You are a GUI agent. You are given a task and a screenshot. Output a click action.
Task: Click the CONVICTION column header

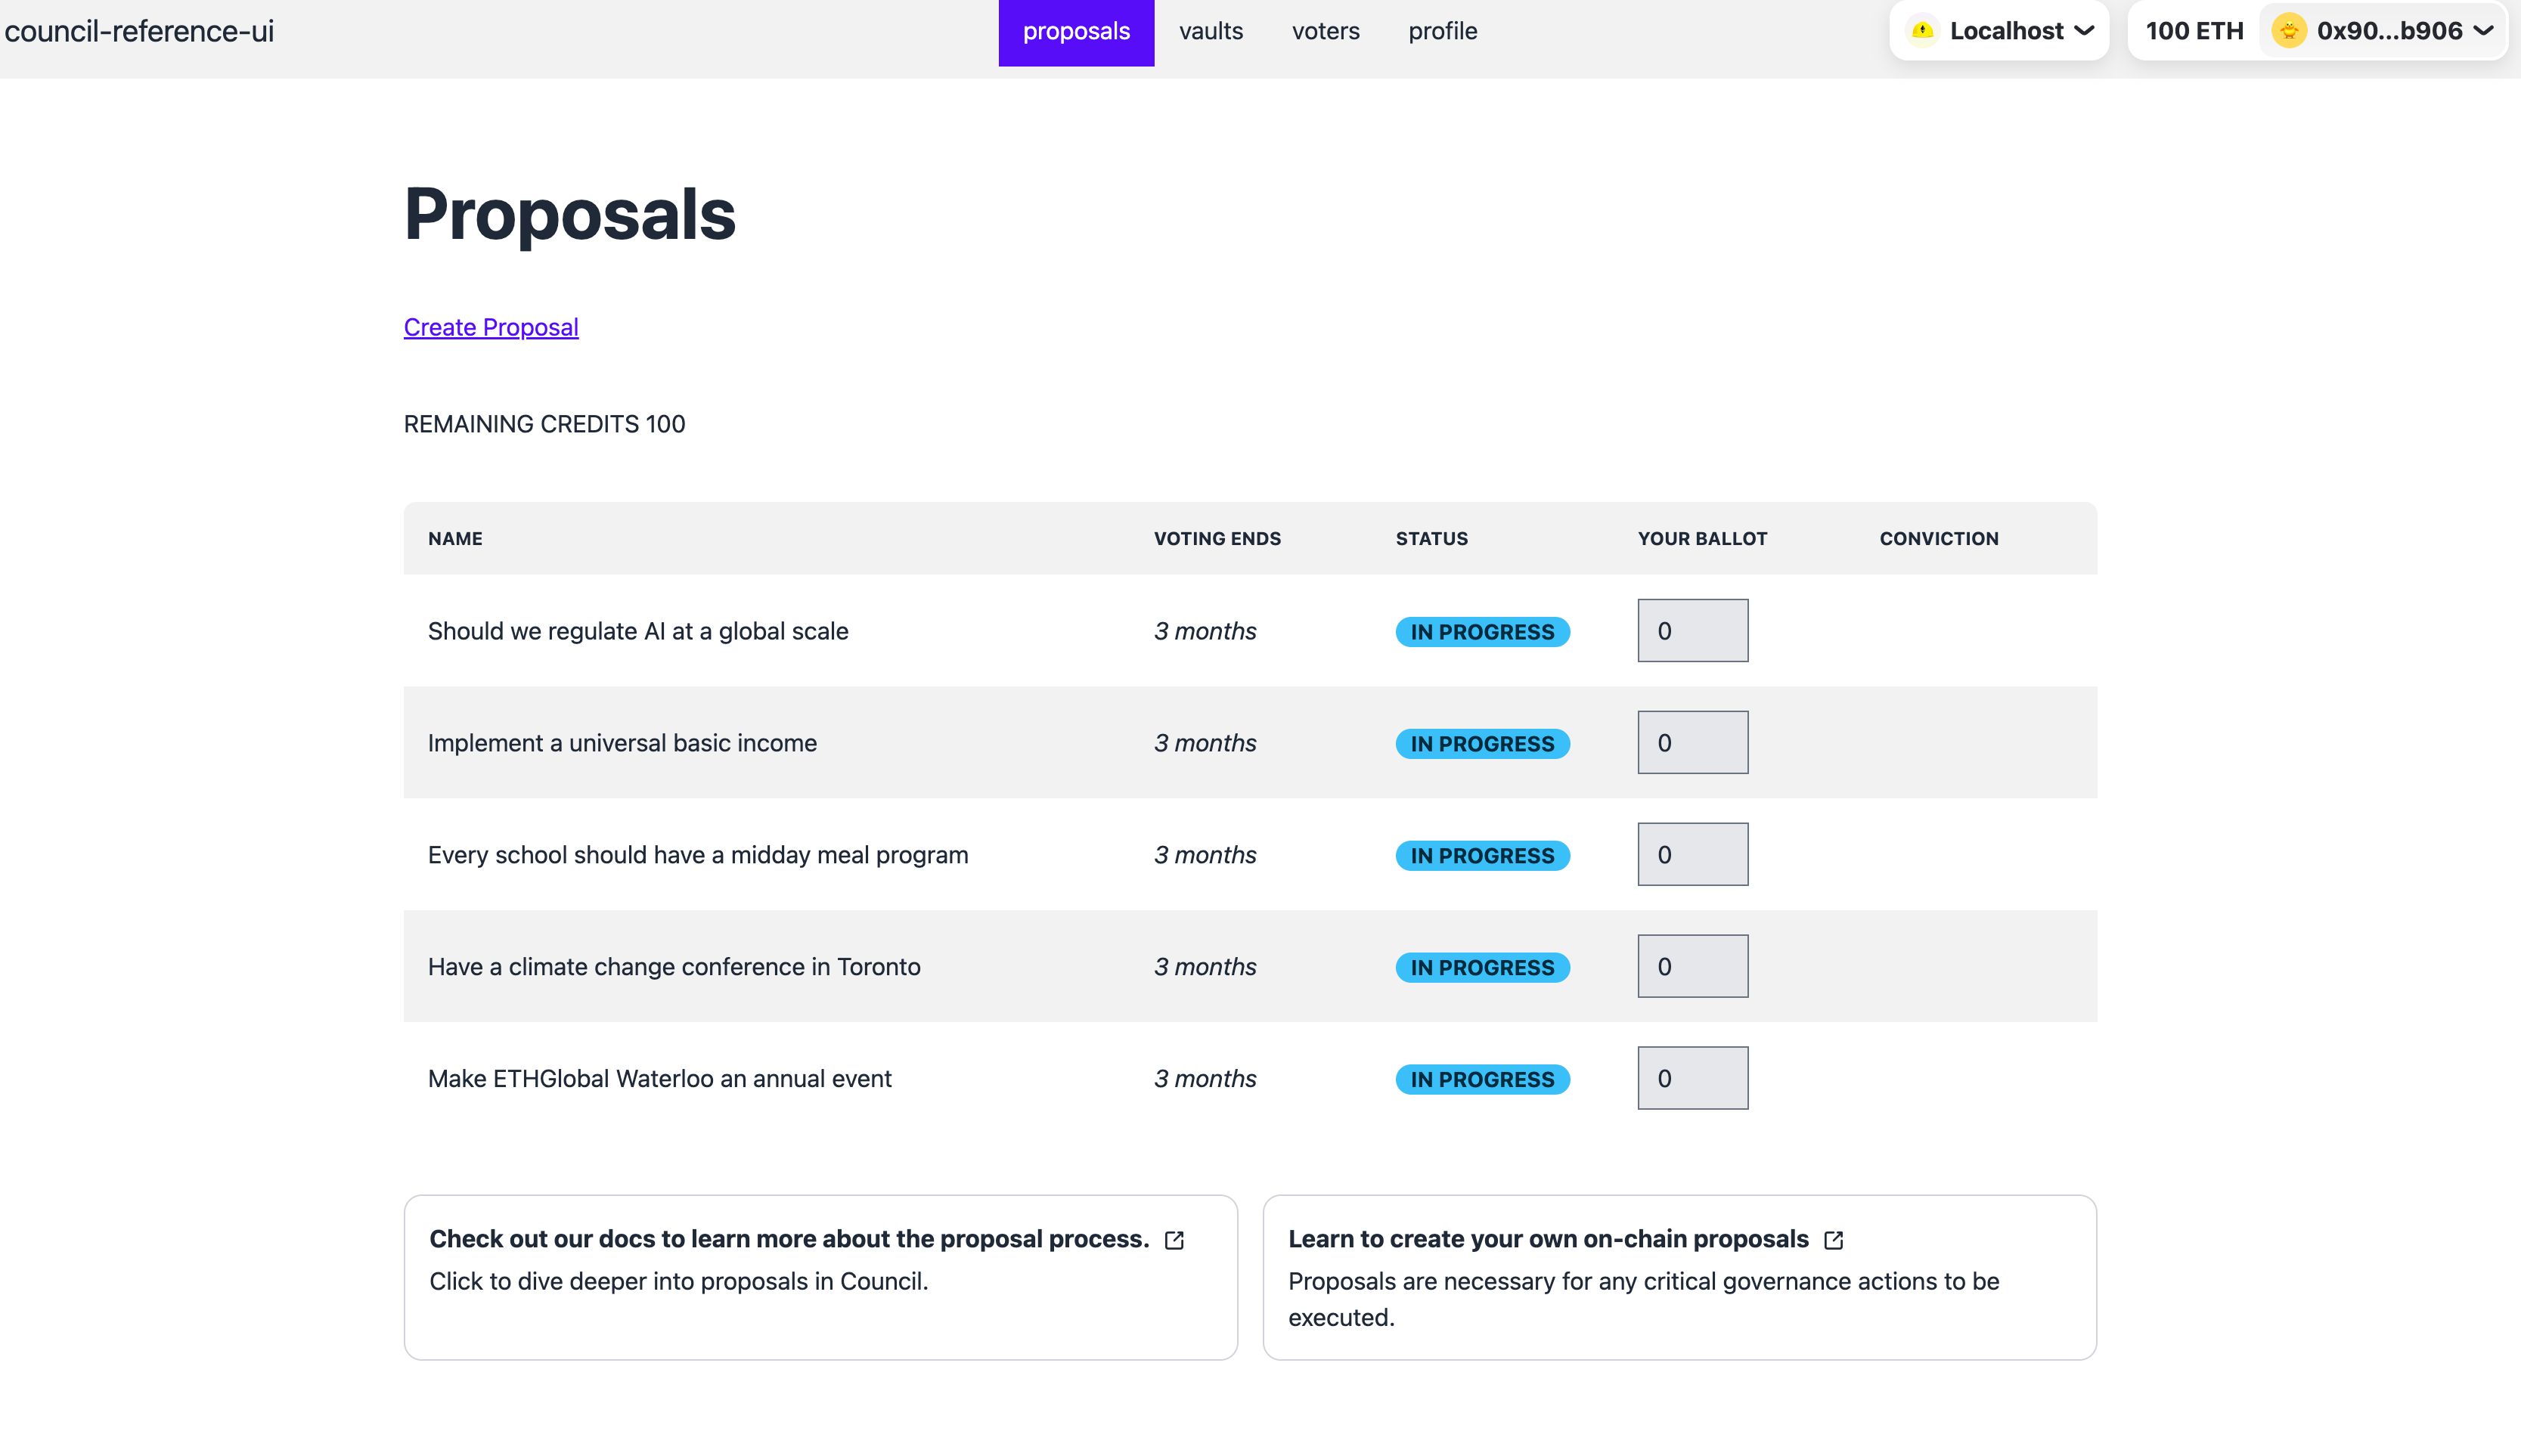coord(1939,538)
